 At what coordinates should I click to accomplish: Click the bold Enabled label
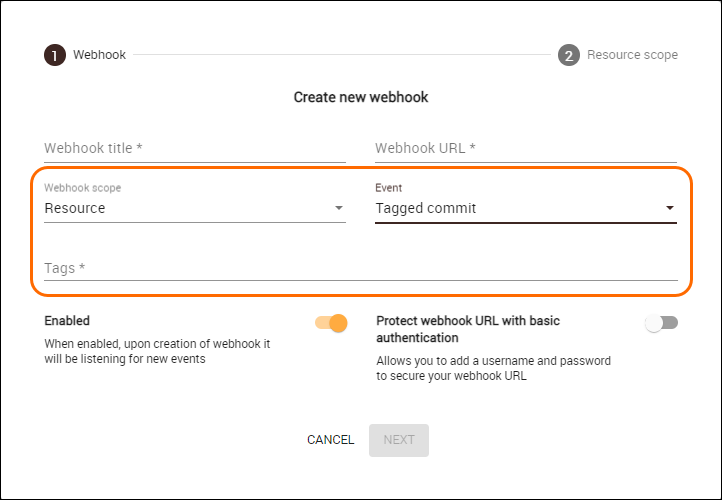coord(67,321)
